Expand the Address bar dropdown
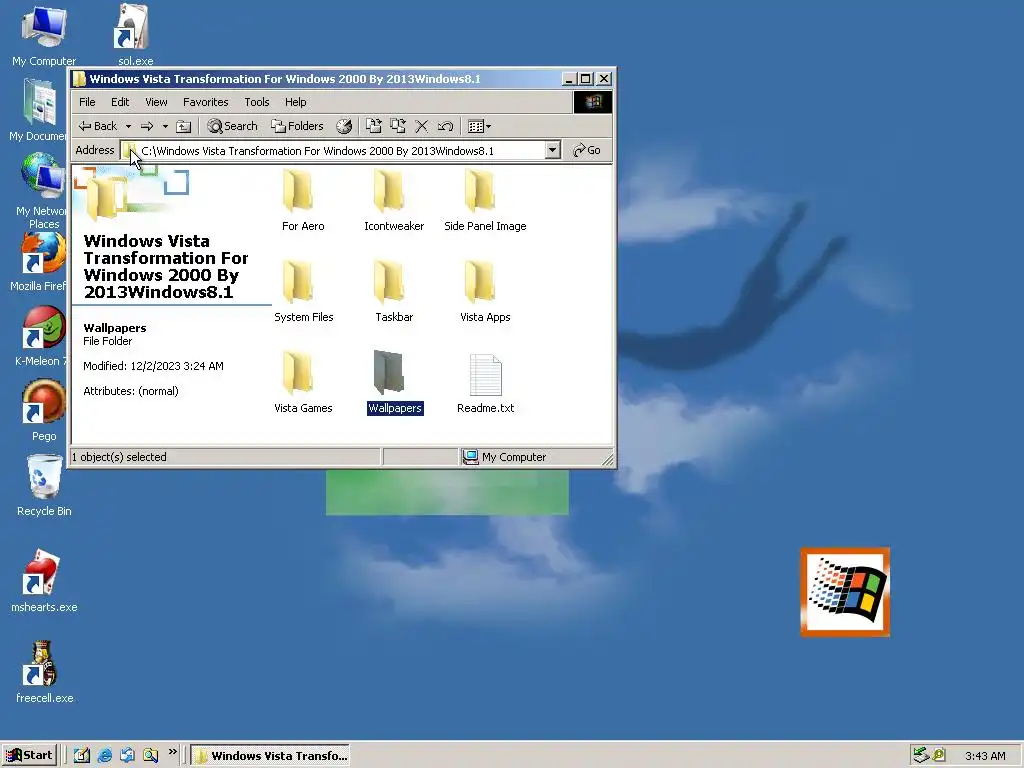This screenshot has width=1024, height=768. point(552,150)
